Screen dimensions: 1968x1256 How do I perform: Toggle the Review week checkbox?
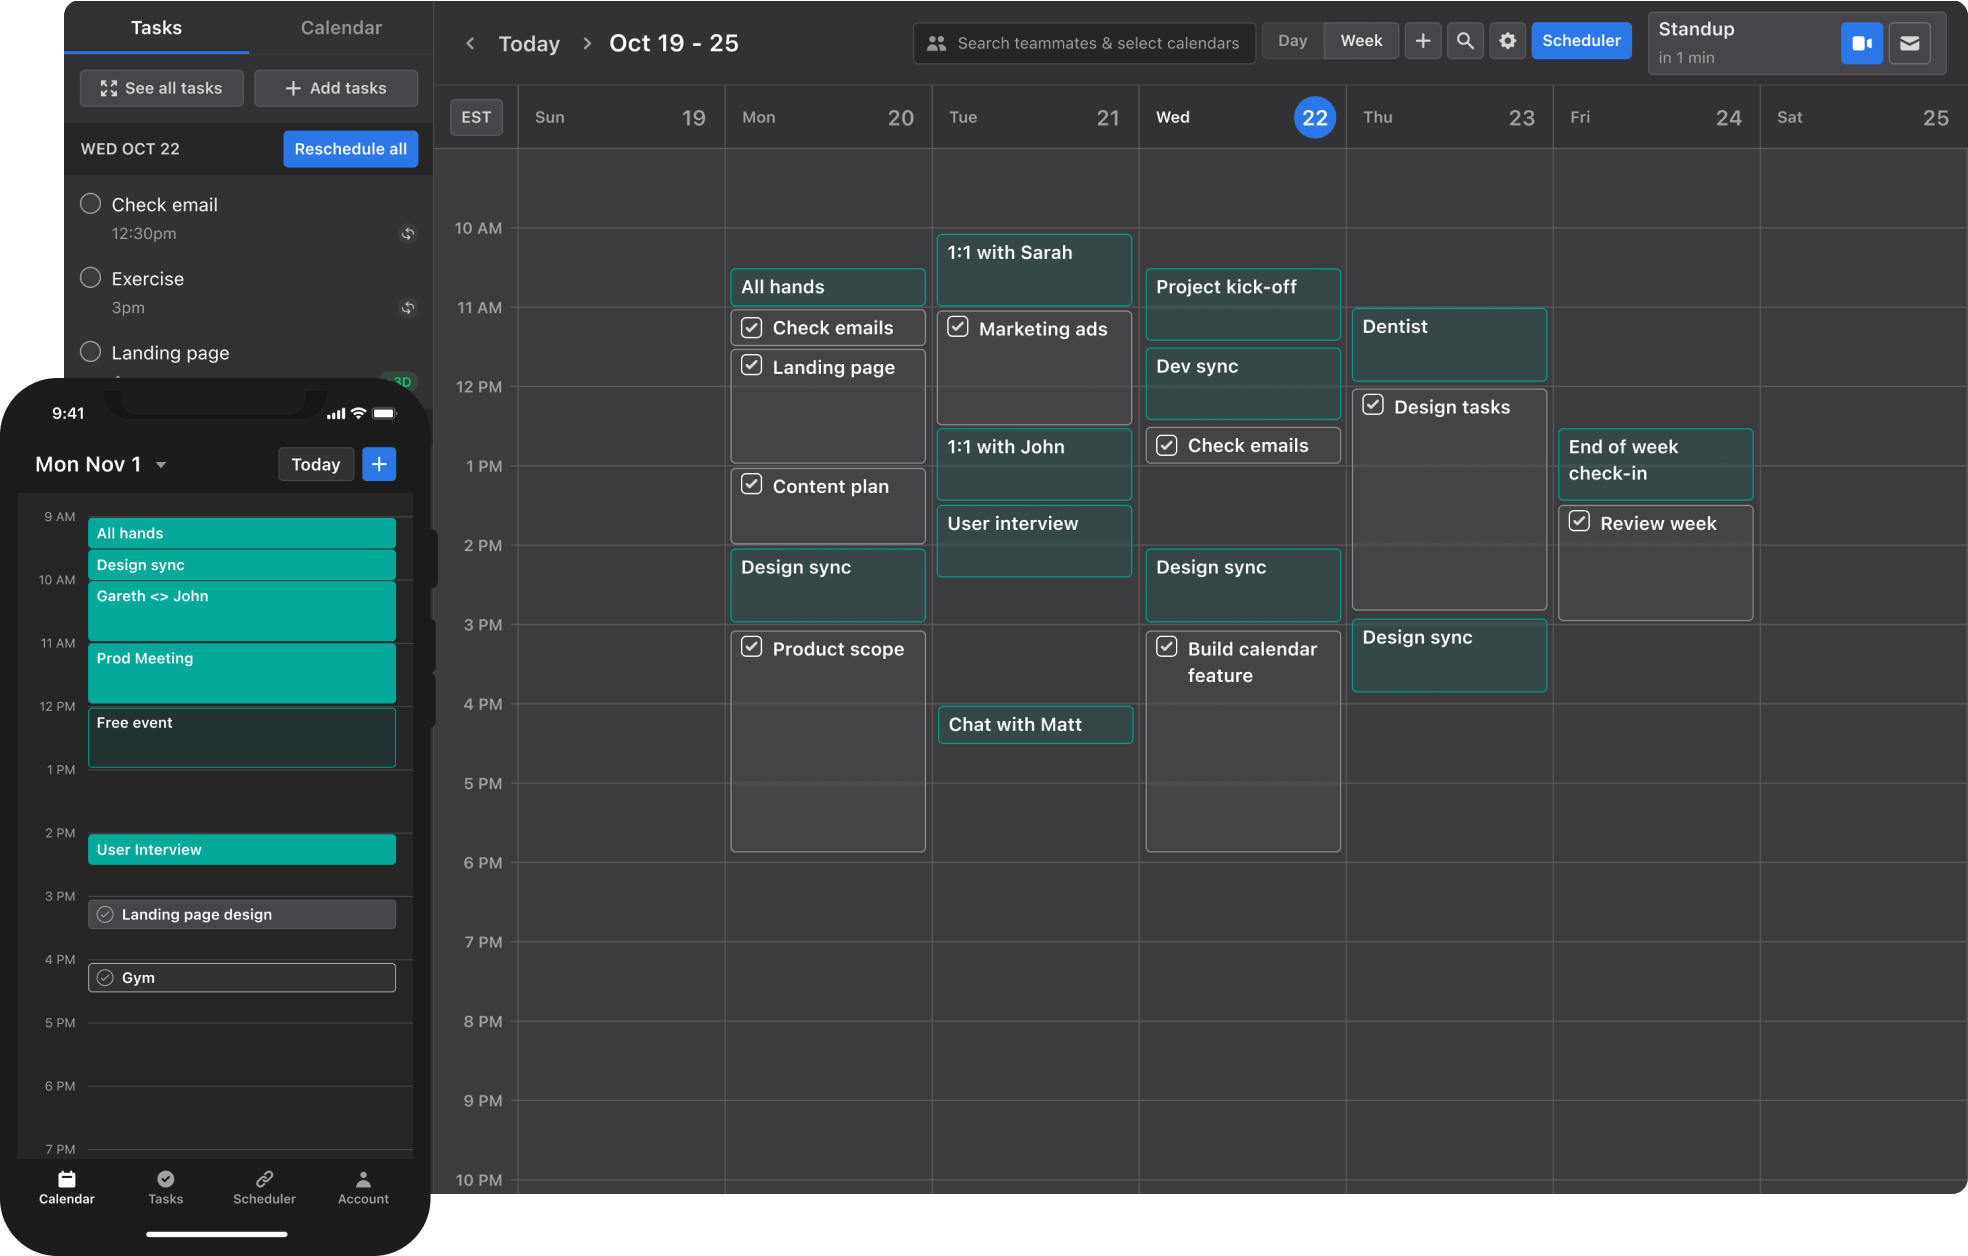point(1579,522)
